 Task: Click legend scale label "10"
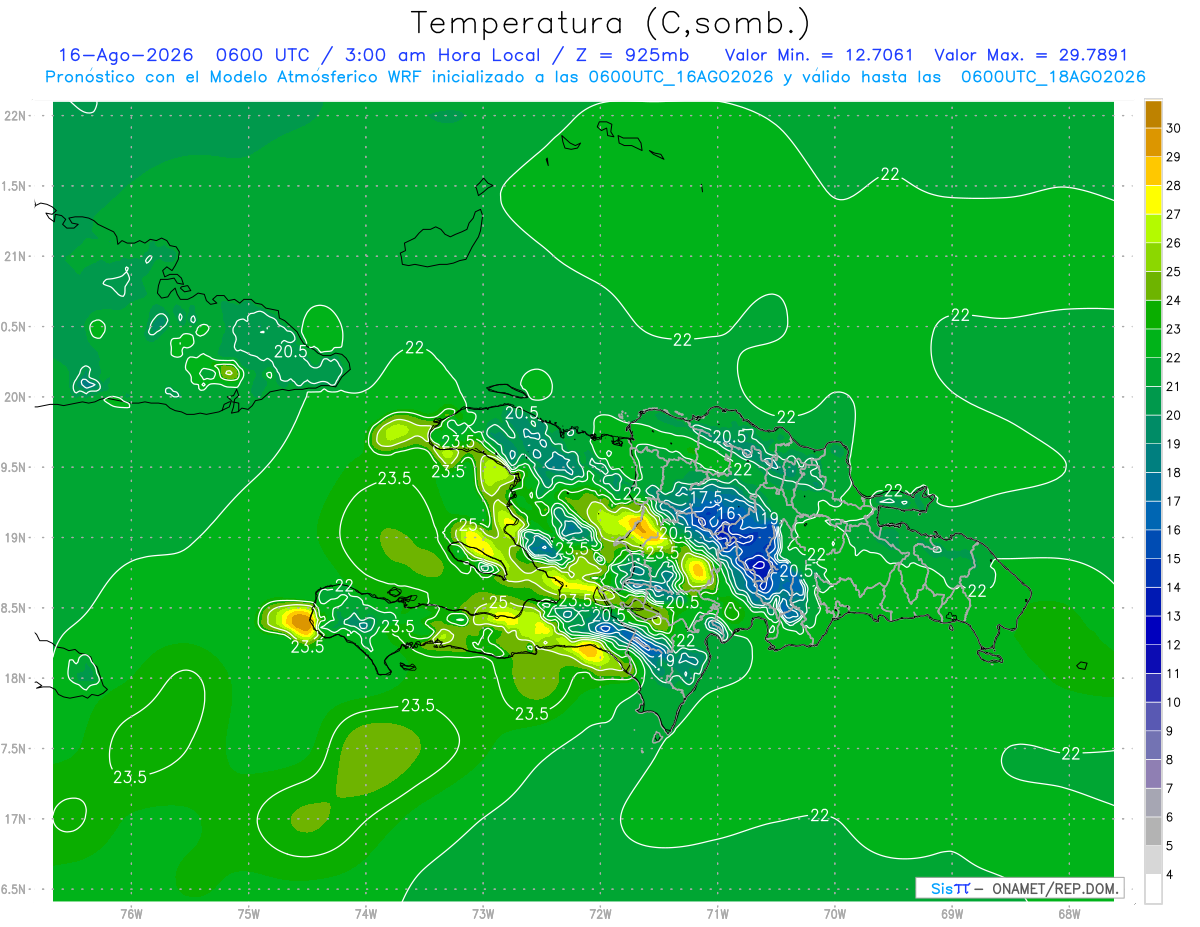[1174, 702]
